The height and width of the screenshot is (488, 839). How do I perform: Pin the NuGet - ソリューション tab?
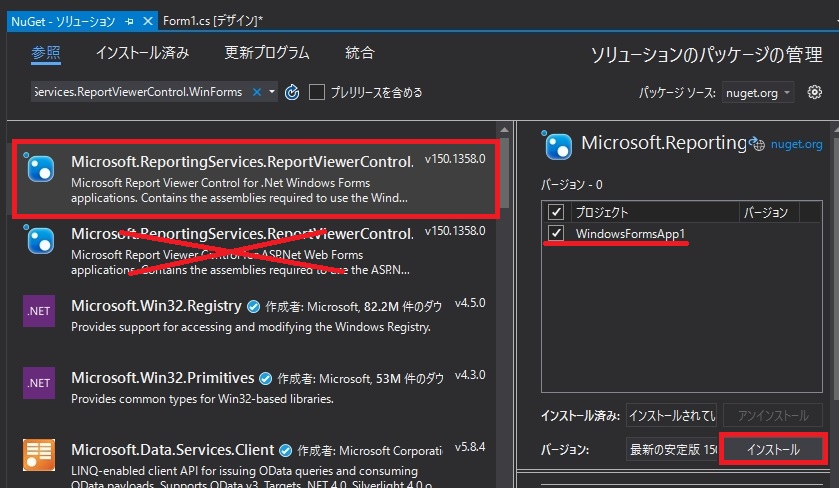pos(129,21)
